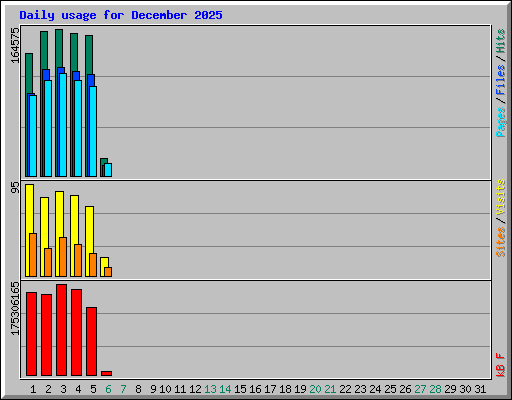Click the Sites legend label
512x400 pixels.
click(501, 242)
